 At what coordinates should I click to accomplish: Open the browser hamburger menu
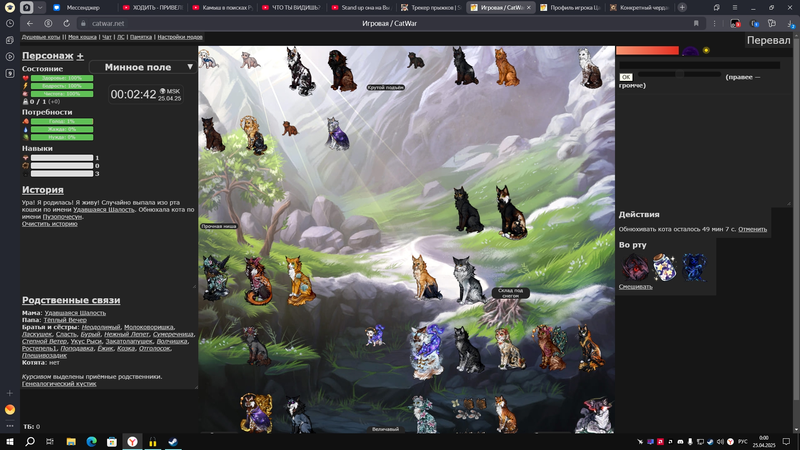coord(735,8)
